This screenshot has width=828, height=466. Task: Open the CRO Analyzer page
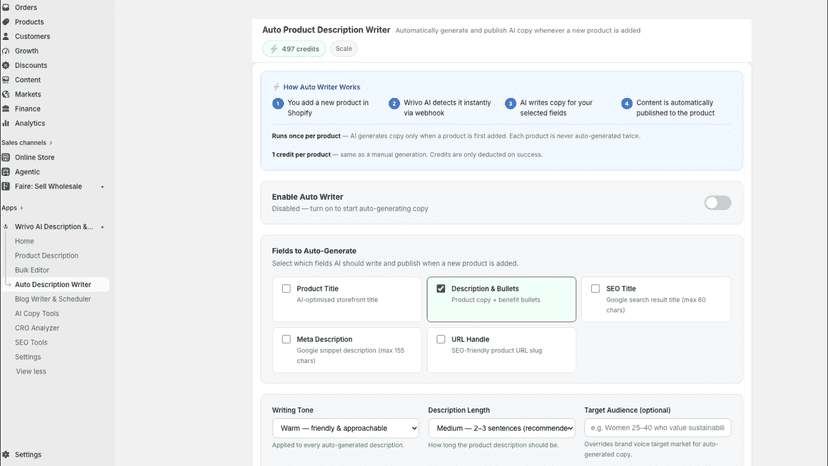[37, 328]
